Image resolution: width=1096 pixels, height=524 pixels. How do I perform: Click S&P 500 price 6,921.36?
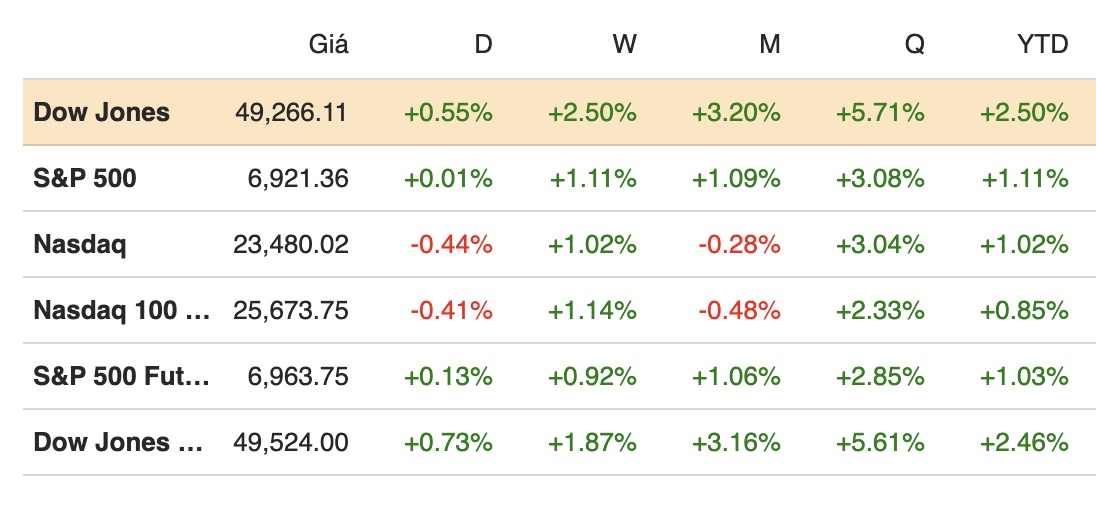point(298,178)
